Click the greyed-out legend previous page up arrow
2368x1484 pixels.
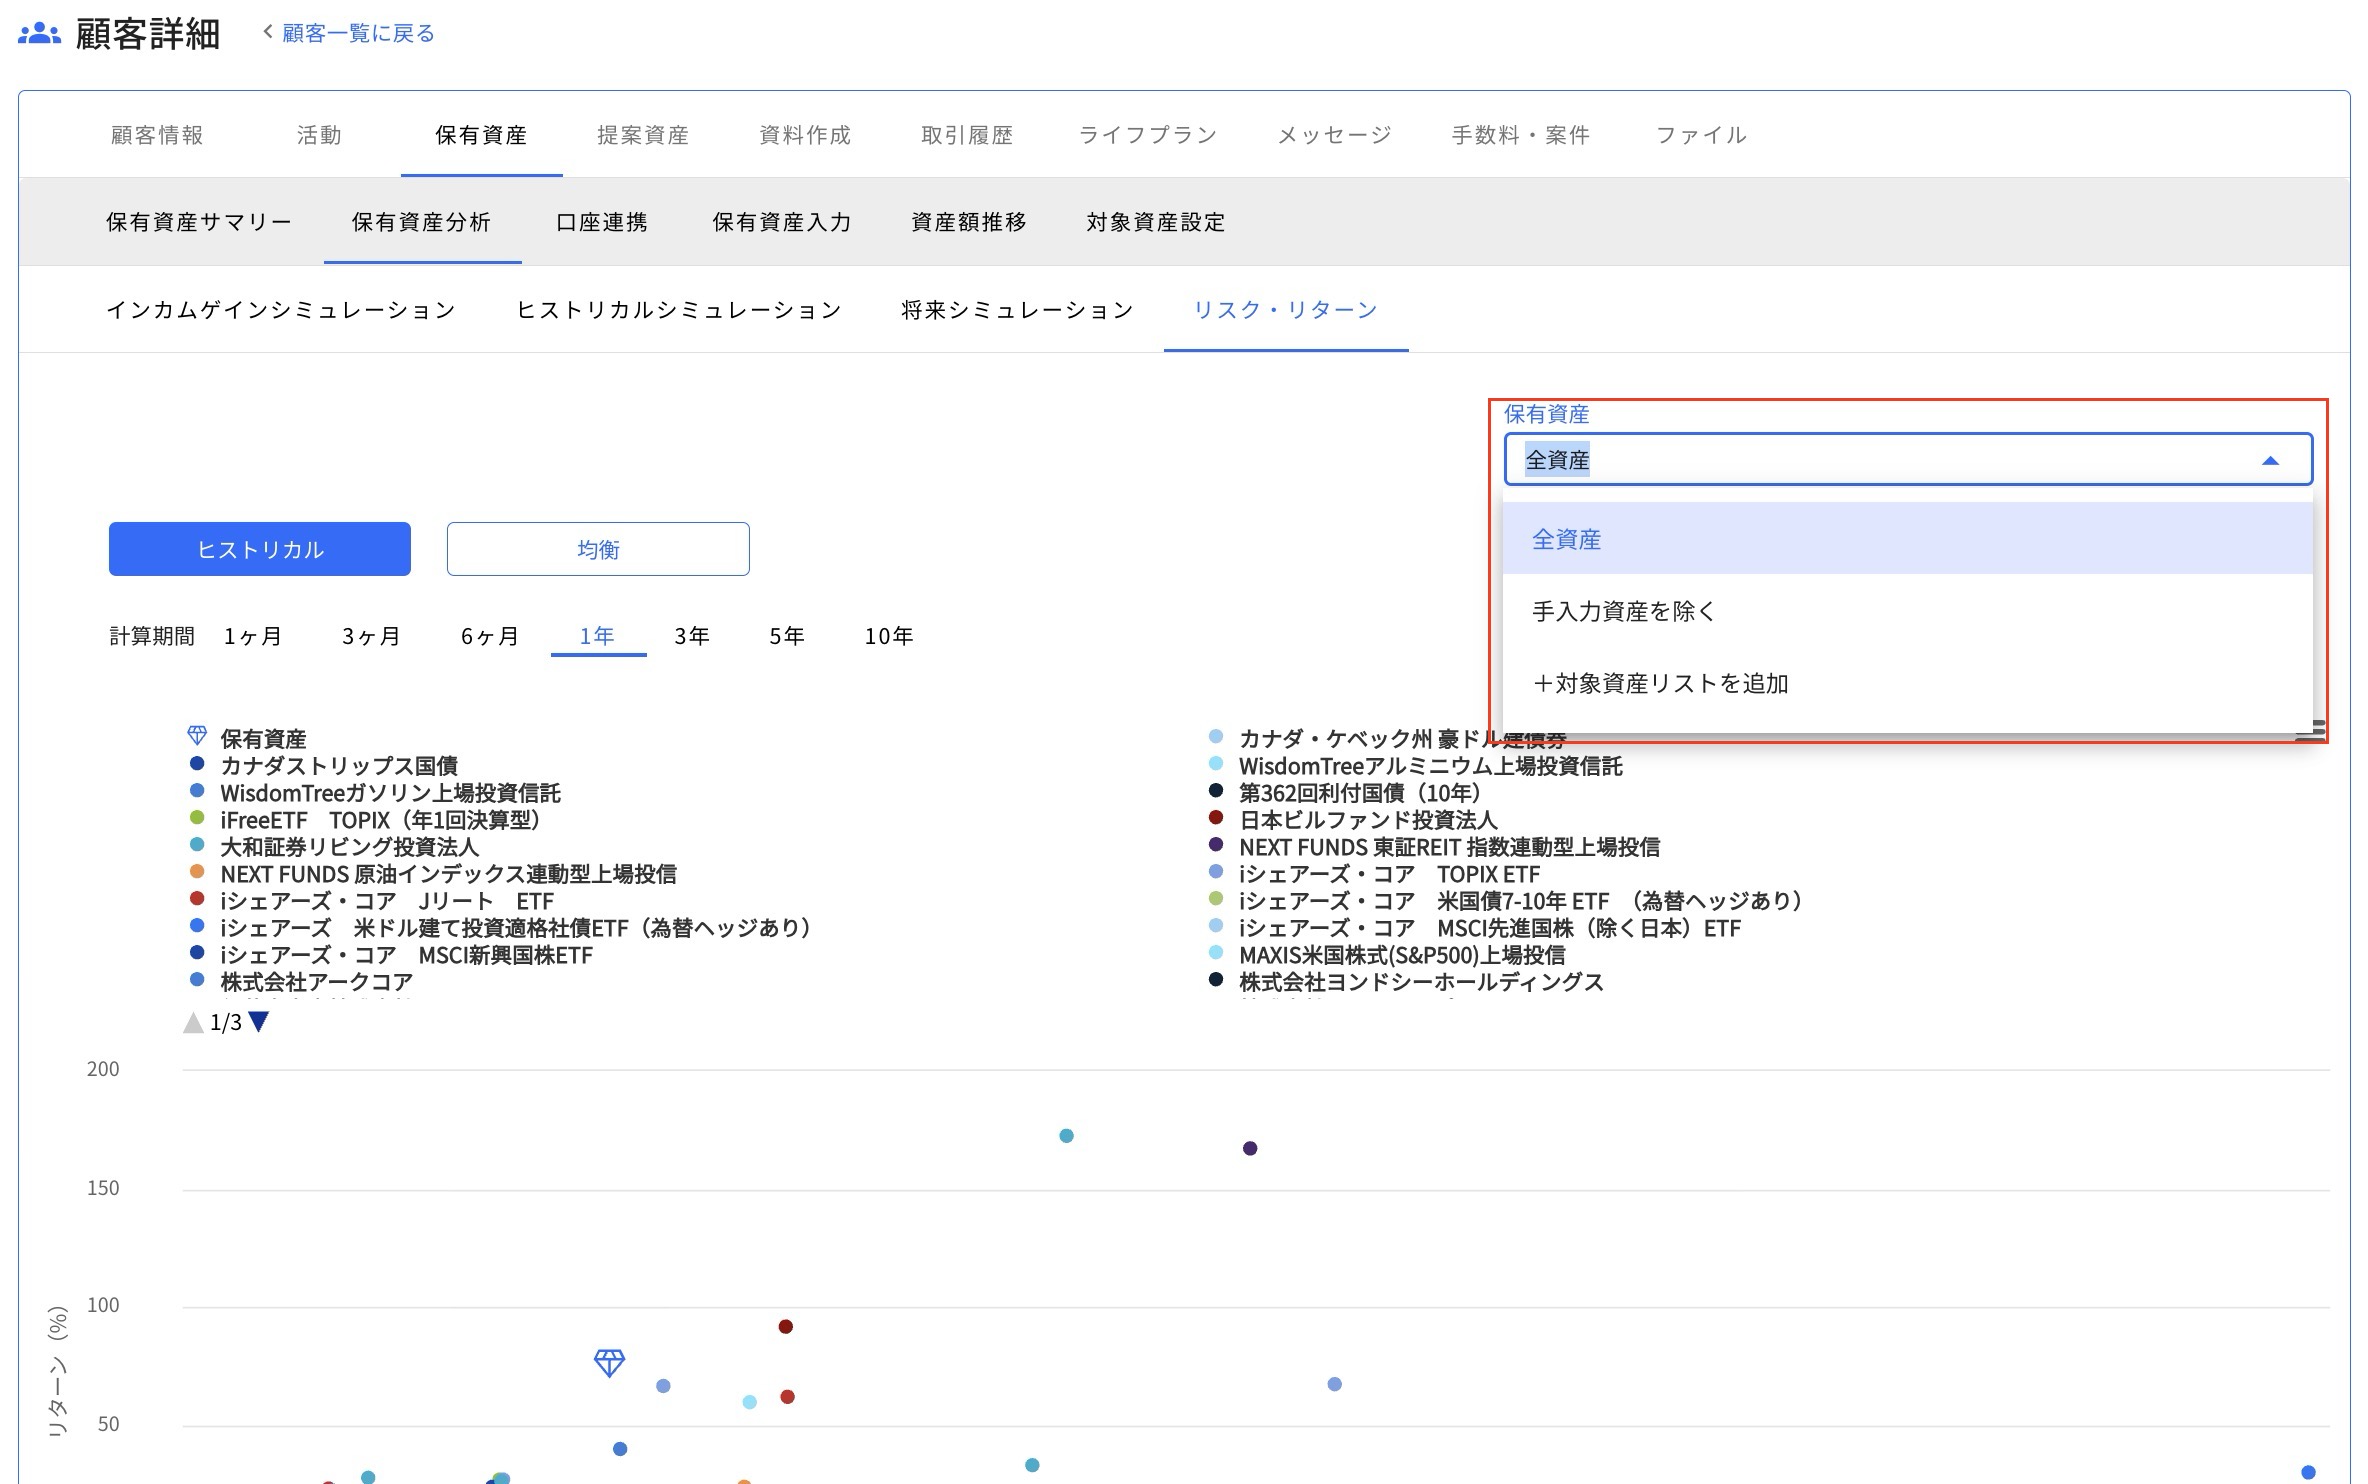pos(193,1022)
